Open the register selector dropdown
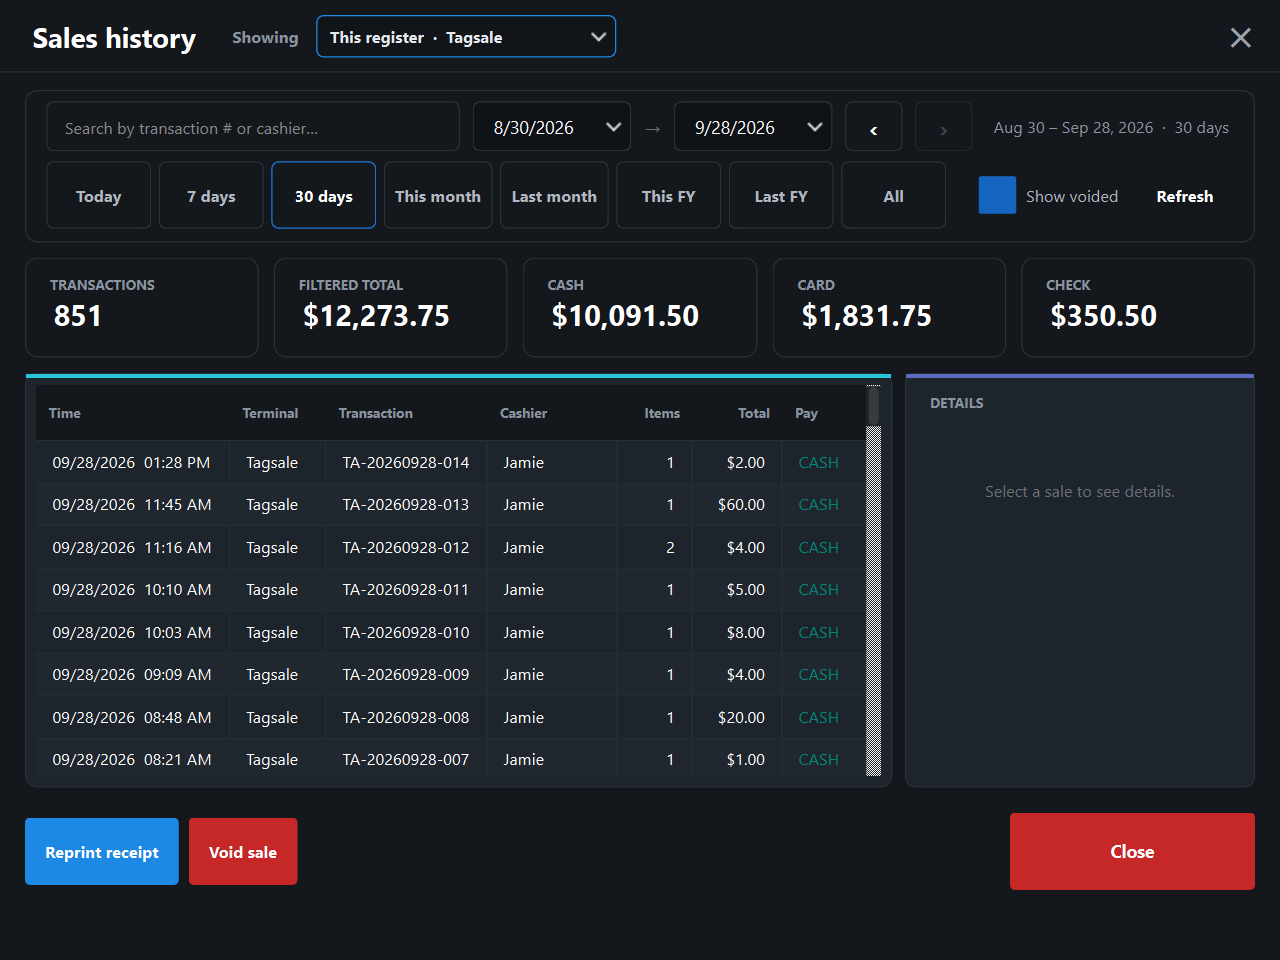This screenshot has width=1280, height=960. click(x=466, y=37)
